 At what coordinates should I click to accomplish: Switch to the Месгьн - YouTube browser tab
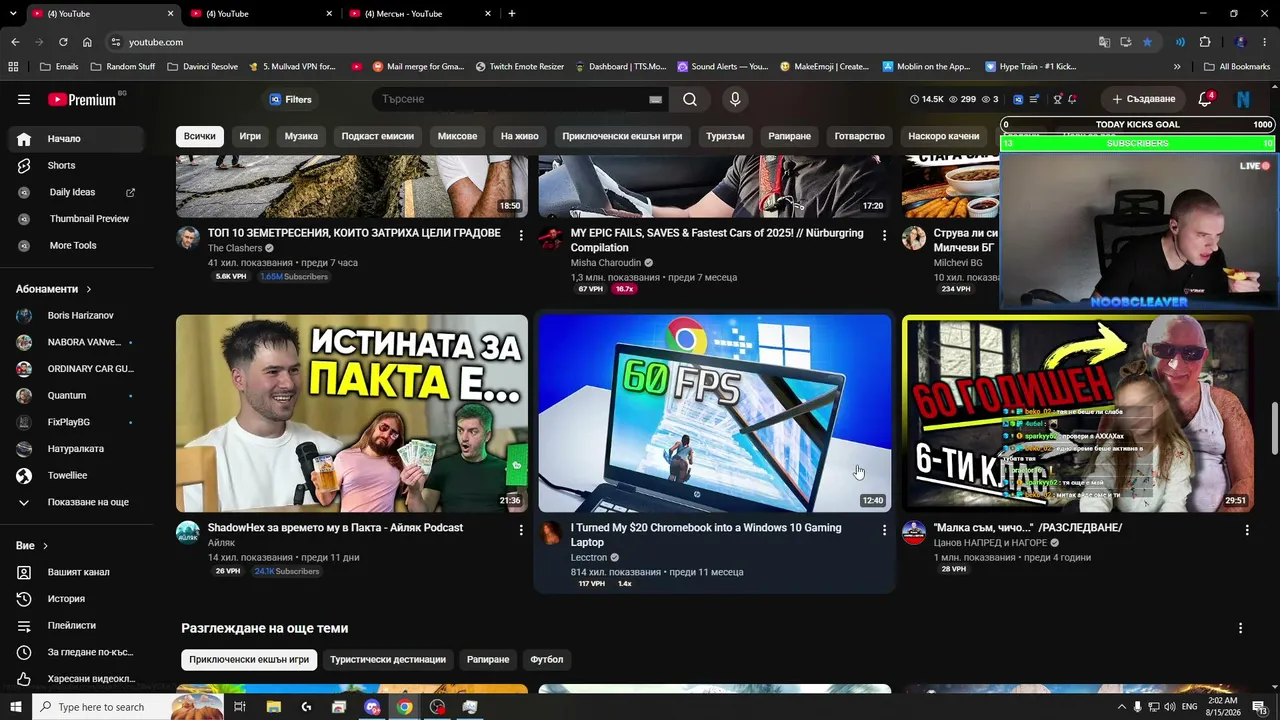coord(420,13)
